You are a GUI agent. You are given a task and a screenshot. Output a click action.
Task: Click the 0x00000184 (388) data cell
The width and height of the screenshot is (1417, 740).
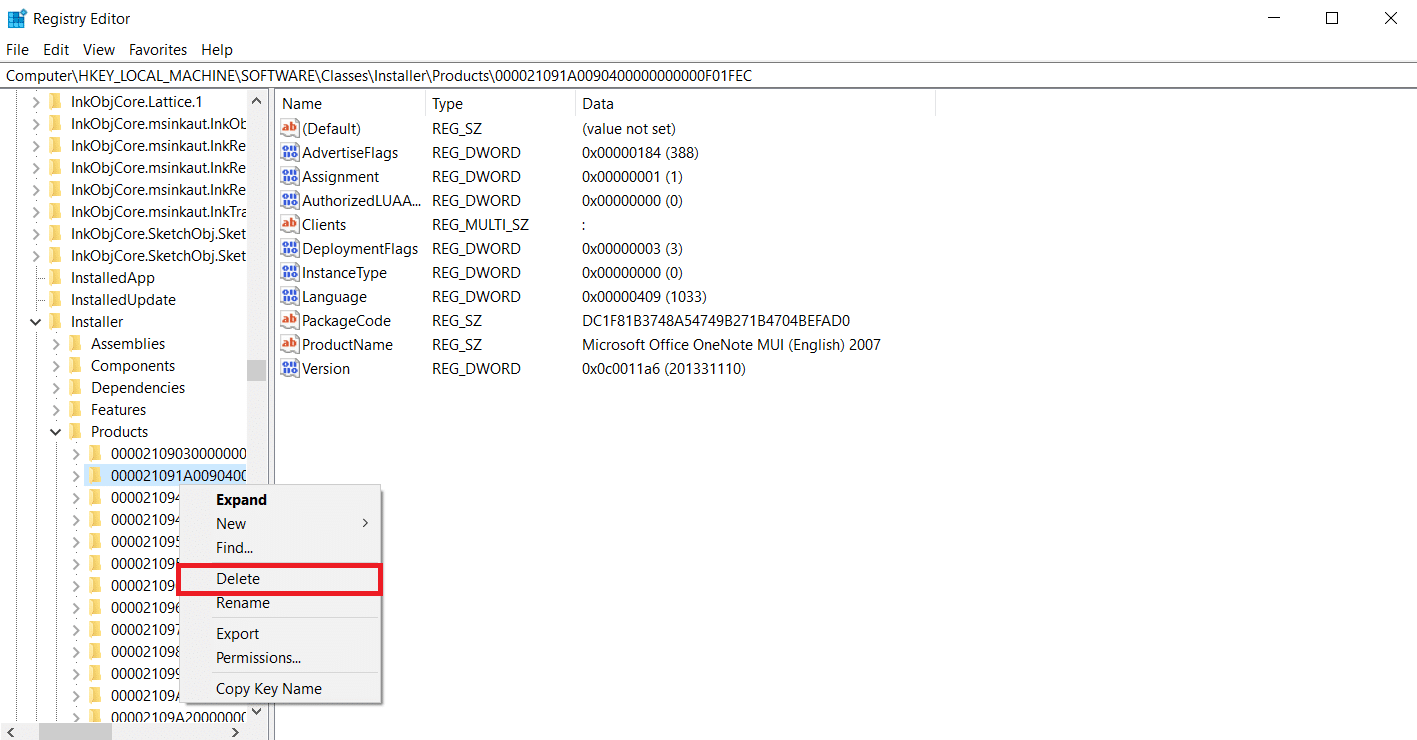click(640, 152)
